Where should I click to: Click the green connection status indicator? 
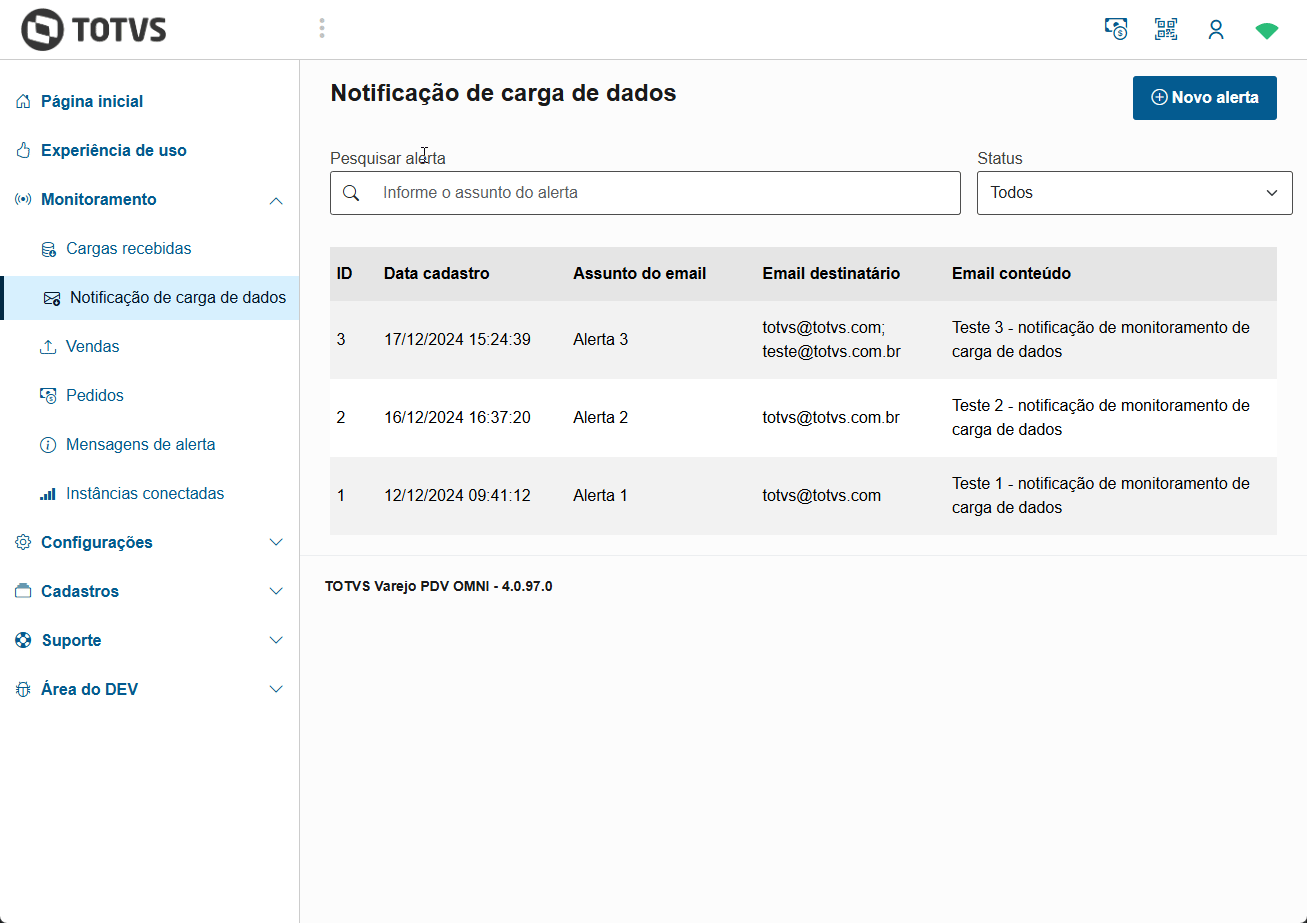1266,29
